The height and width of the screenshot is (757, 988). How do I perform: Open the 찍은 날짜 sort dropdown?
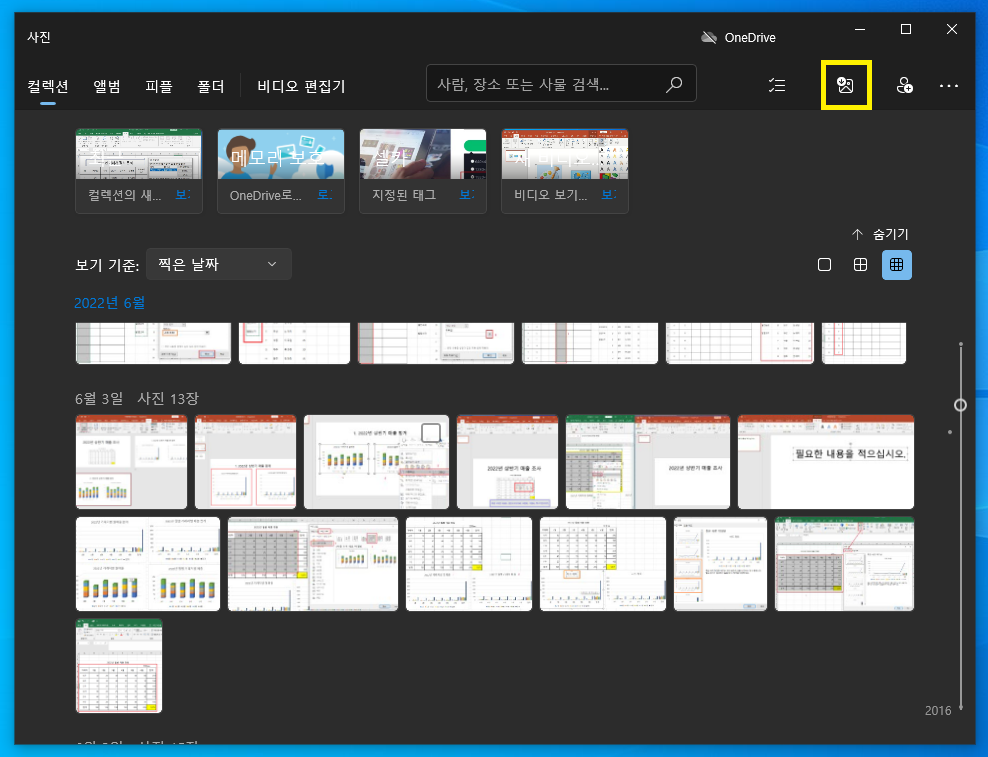(219, 264)
